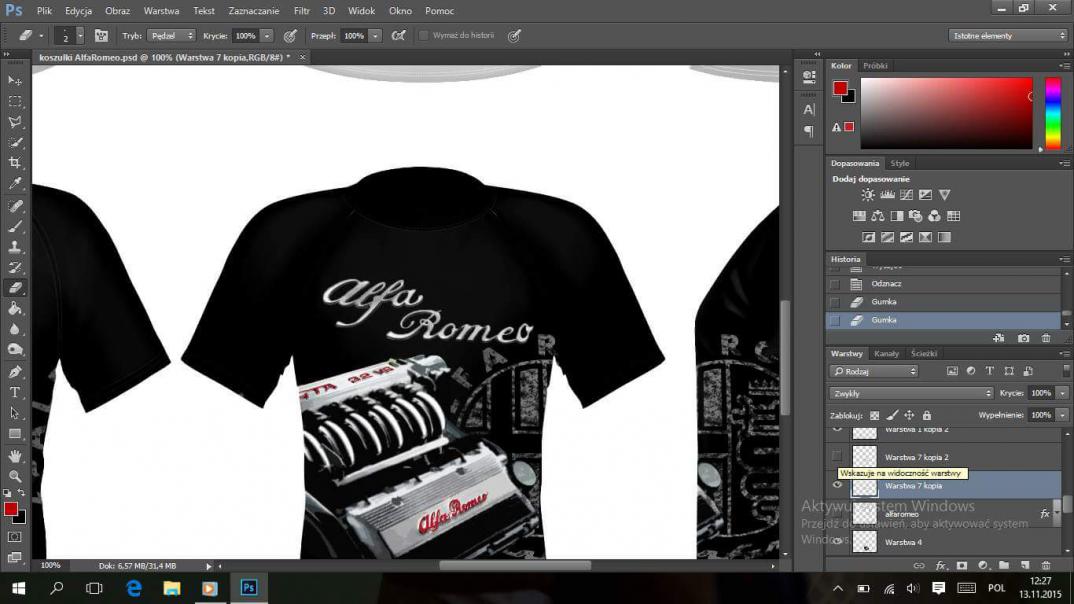Image resolution: width=1074 pixels, height=604 pixels.
Task: Show the Warstwa 7 kopia 2 layer
Action: (x=837, y=456)
